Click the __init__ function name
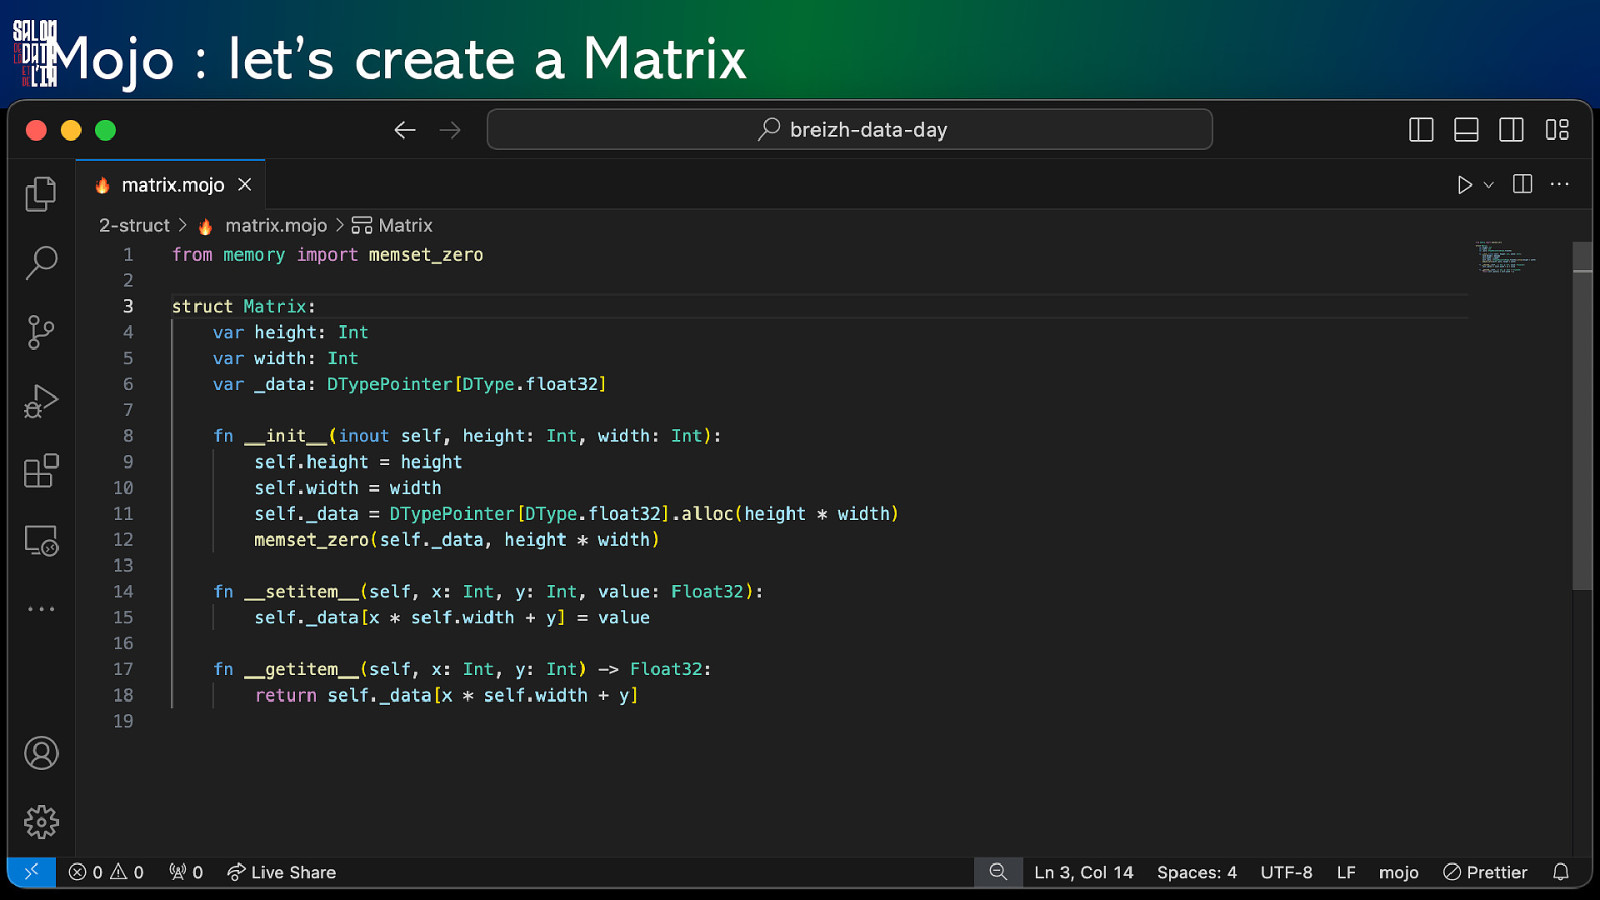This screenshot has width=1600, height=900. [x=285, y=436]
